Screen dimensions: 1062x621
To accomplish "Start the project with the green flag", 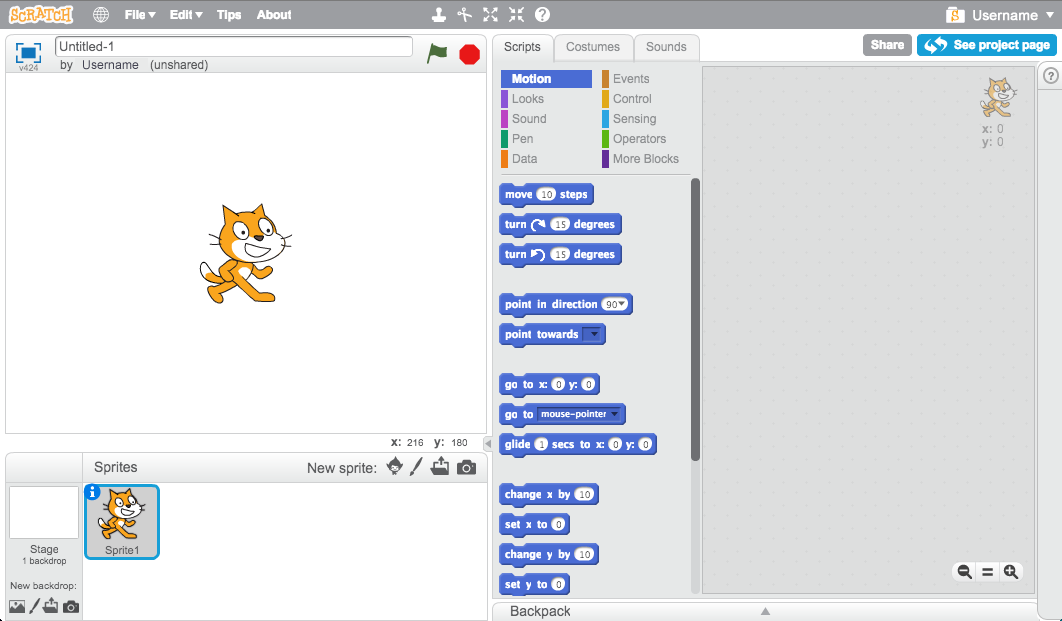I will tap(437, 54).
